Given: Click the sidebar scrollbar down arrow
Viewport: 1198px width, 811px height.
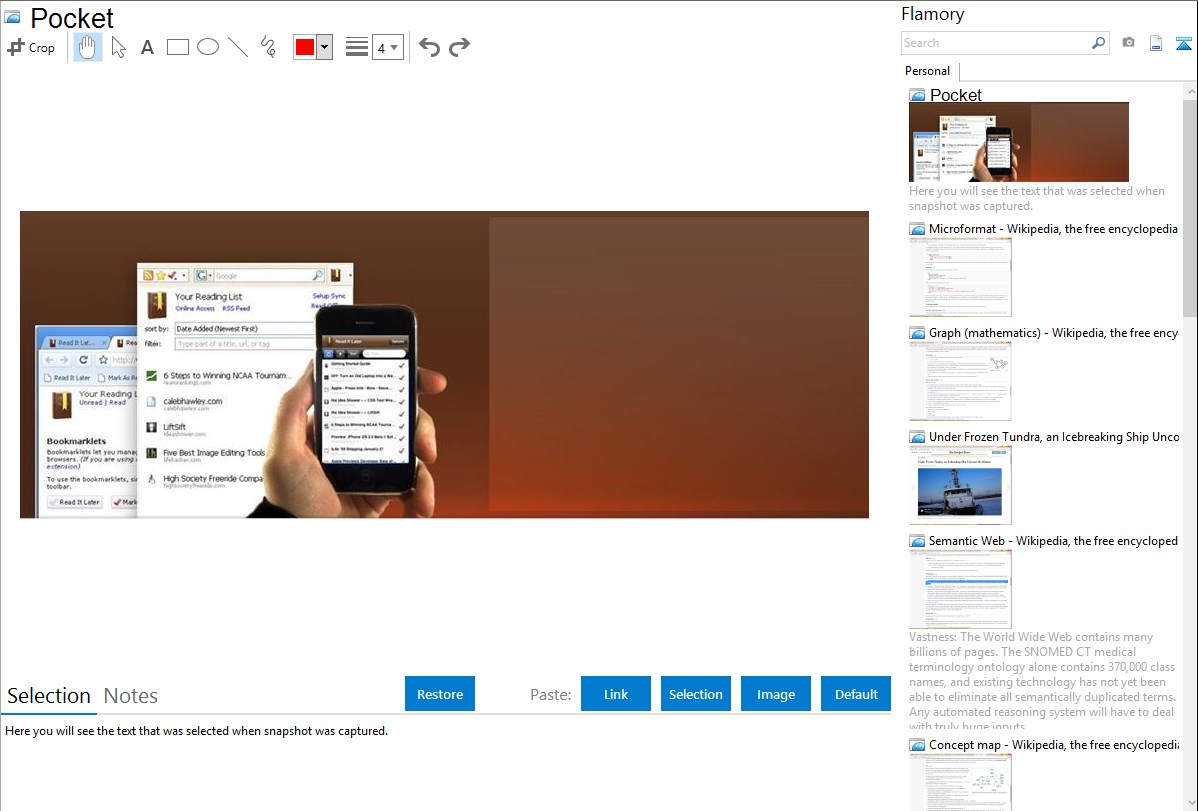Looking at the screenshot, I should pos(1190,803).
